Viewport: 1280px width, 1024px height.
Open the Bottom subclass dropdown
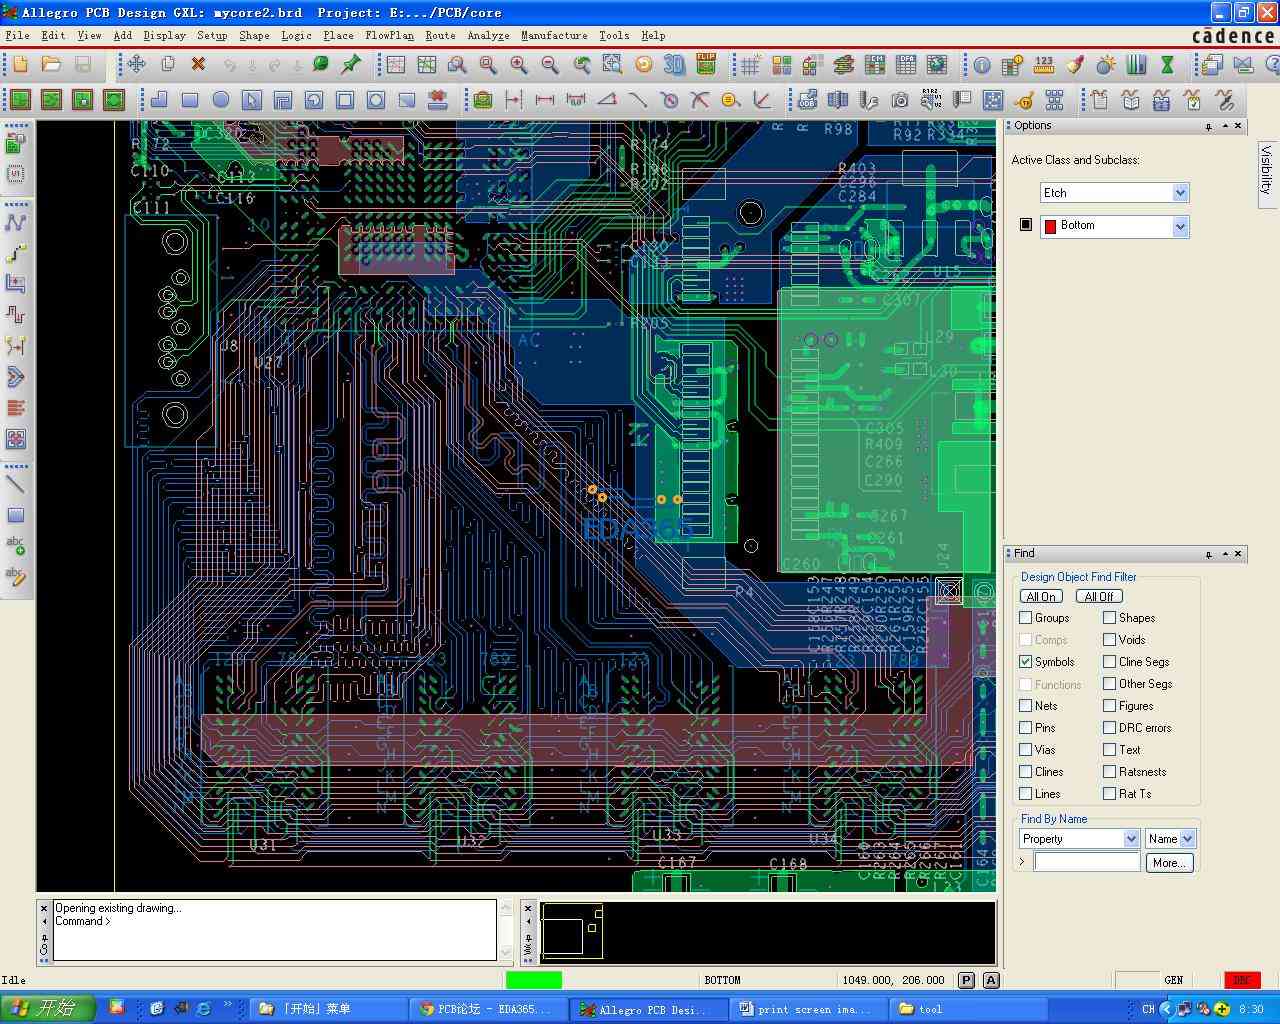tap(1180, 227)
